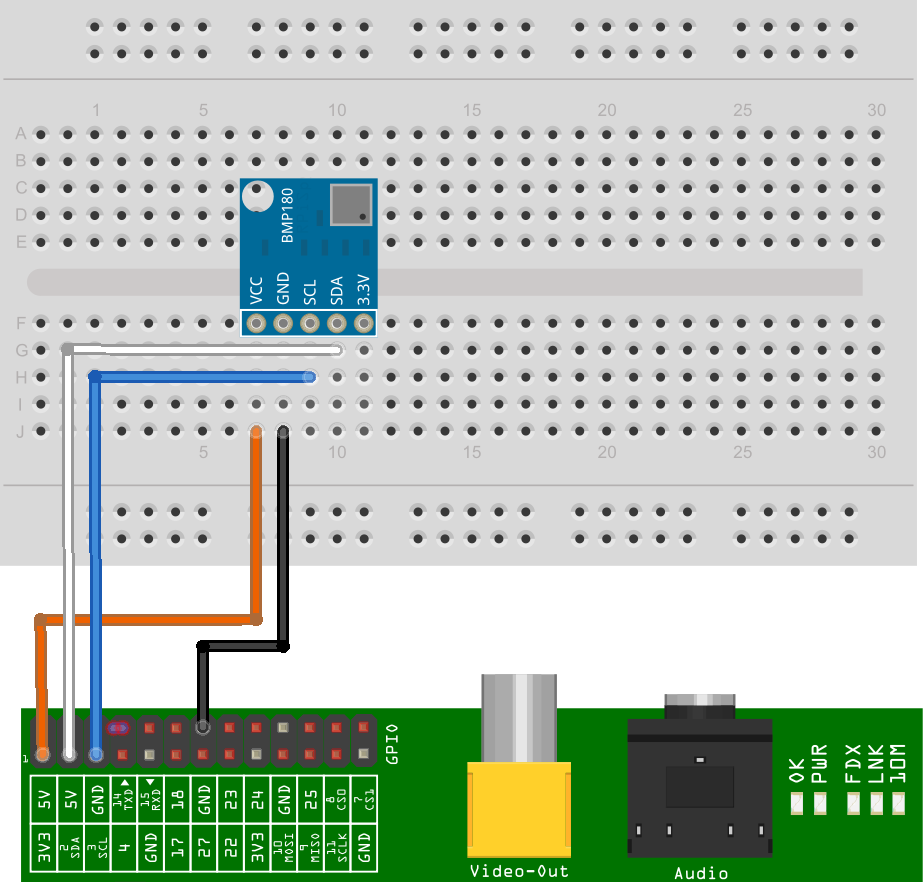Select the SDA pin of the sensor
The width and height of the screenshot is (923, 882).
point(336,321)
